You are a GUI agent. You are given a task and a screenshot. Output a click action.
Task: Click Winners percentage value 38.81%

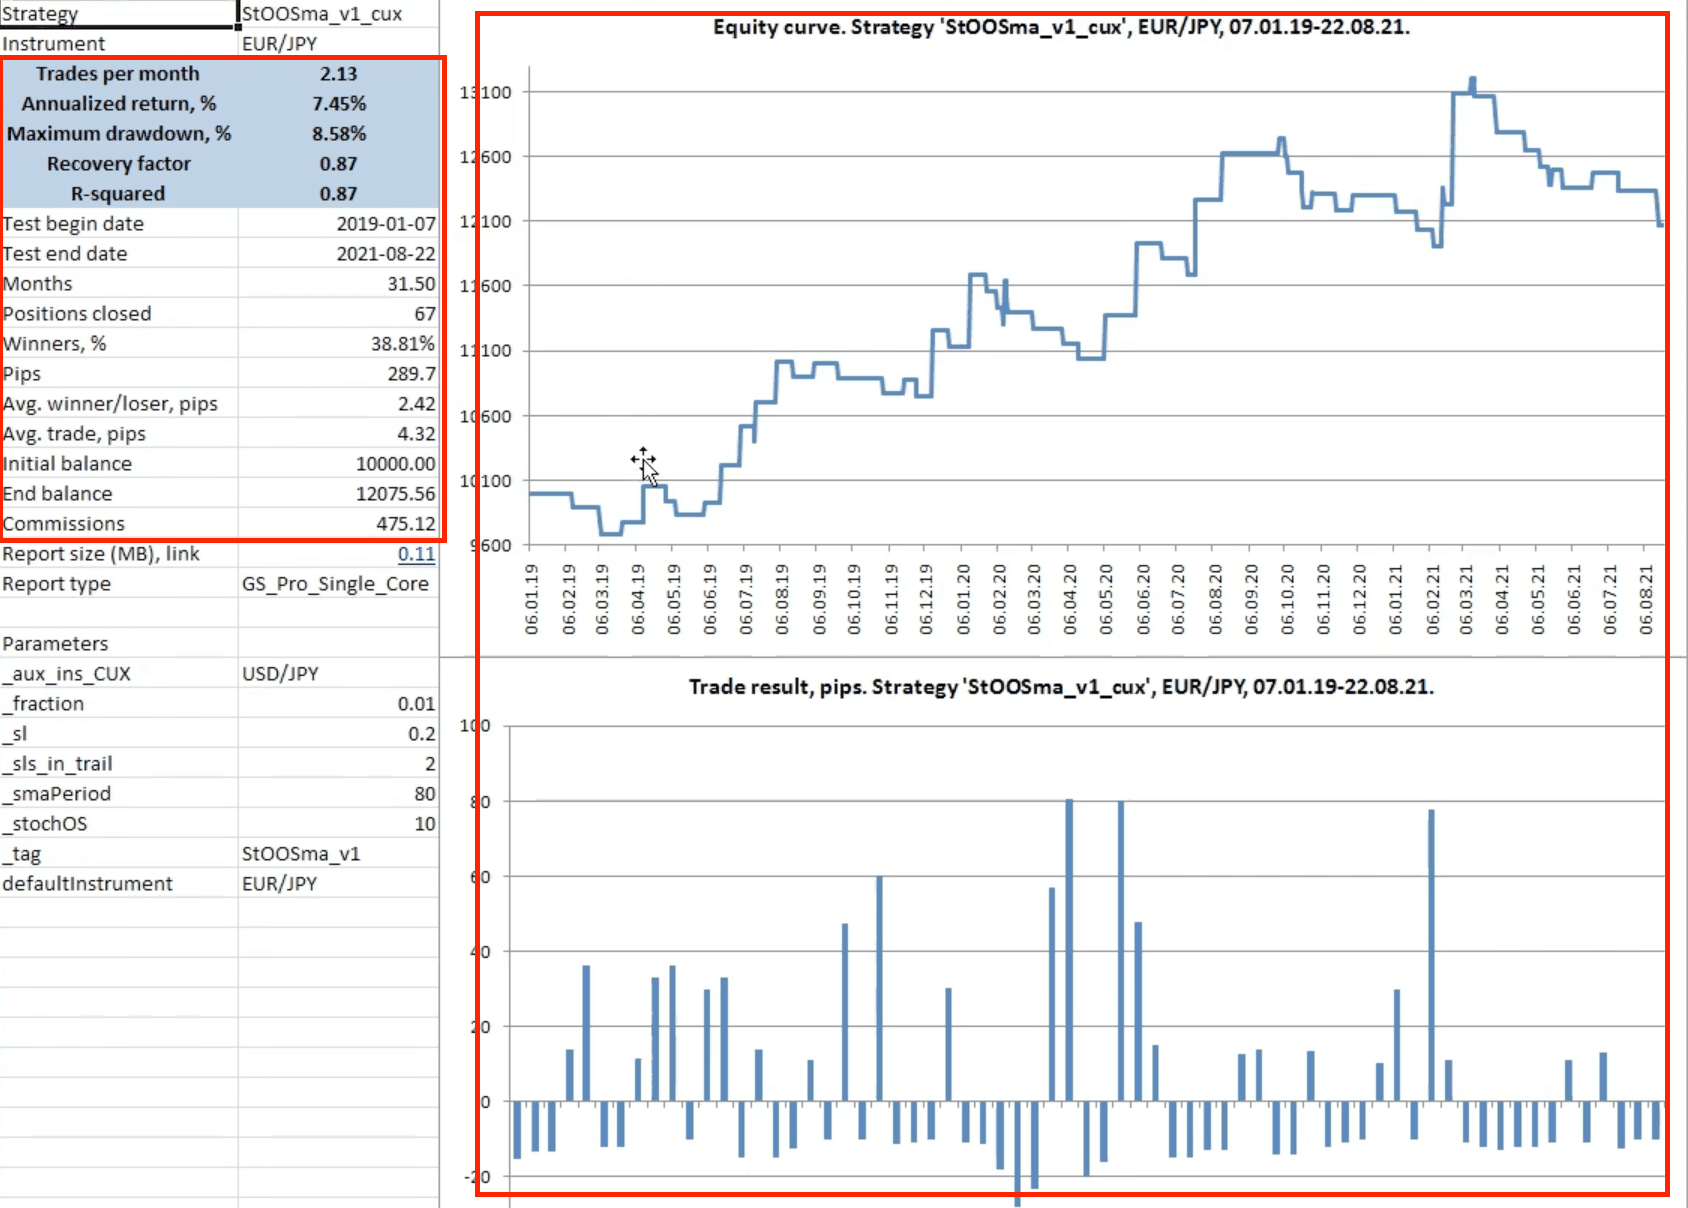(x=403, y=344)
